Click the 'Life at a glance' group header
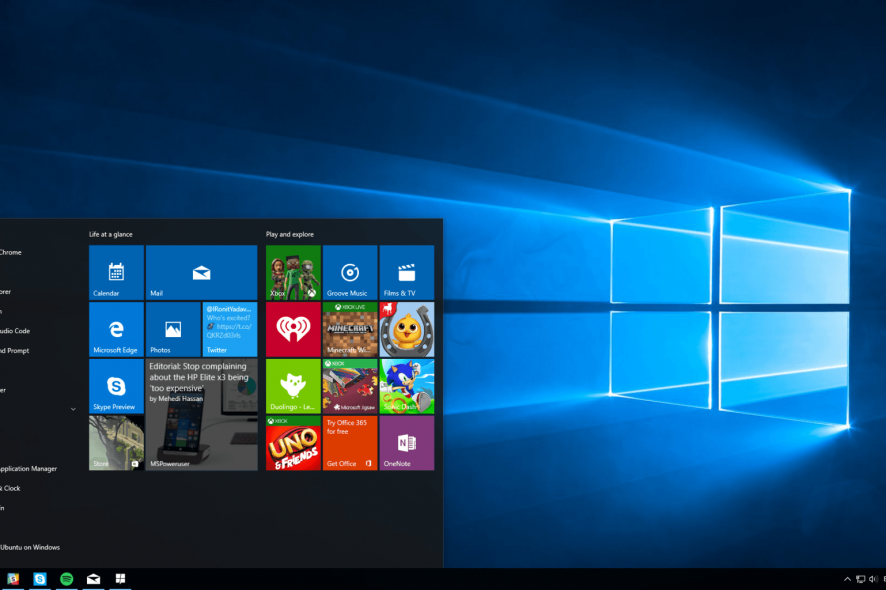 (111, 234)
